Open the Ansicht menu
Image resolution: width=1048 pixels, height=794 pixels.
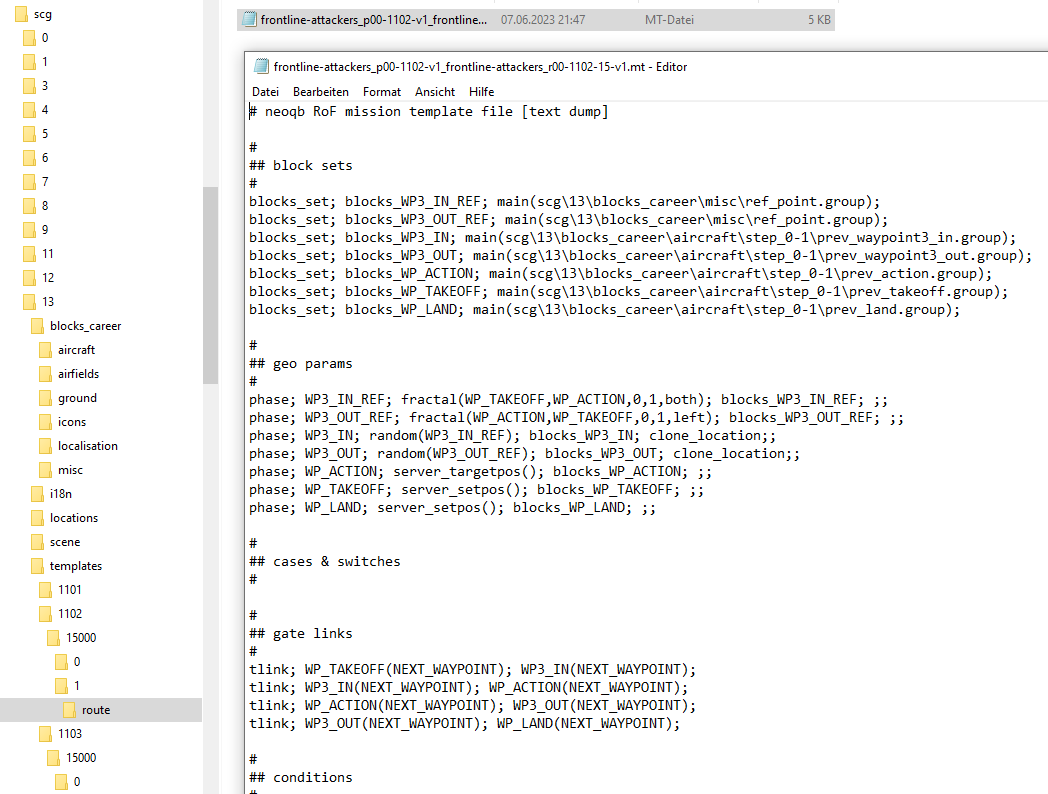[x=434, y=92]
